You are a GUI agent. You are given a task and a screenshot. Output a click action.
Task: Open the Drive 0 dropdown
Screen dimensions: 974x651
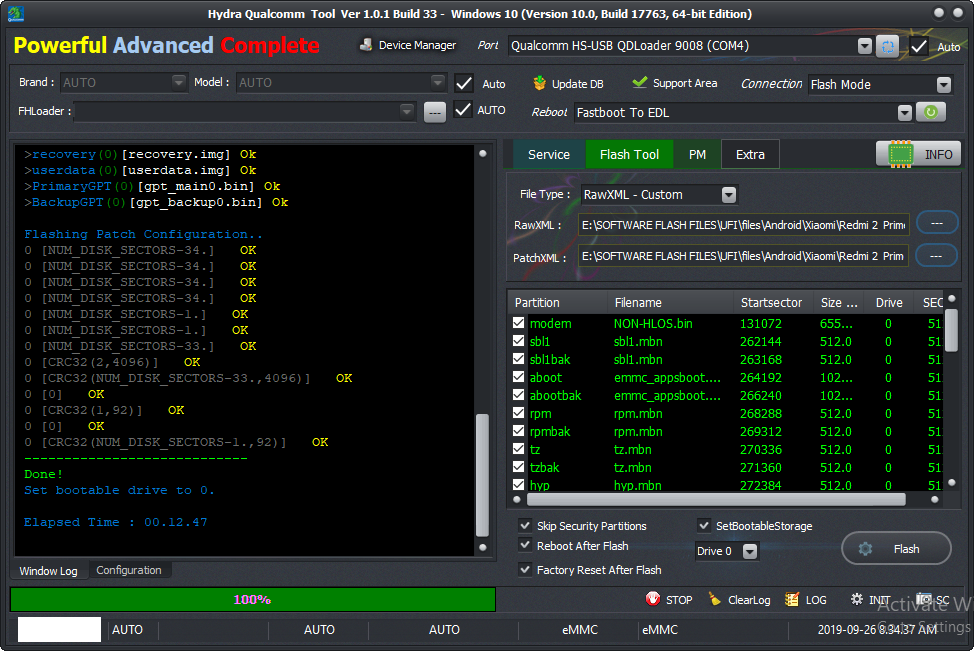tap(750, 551)
